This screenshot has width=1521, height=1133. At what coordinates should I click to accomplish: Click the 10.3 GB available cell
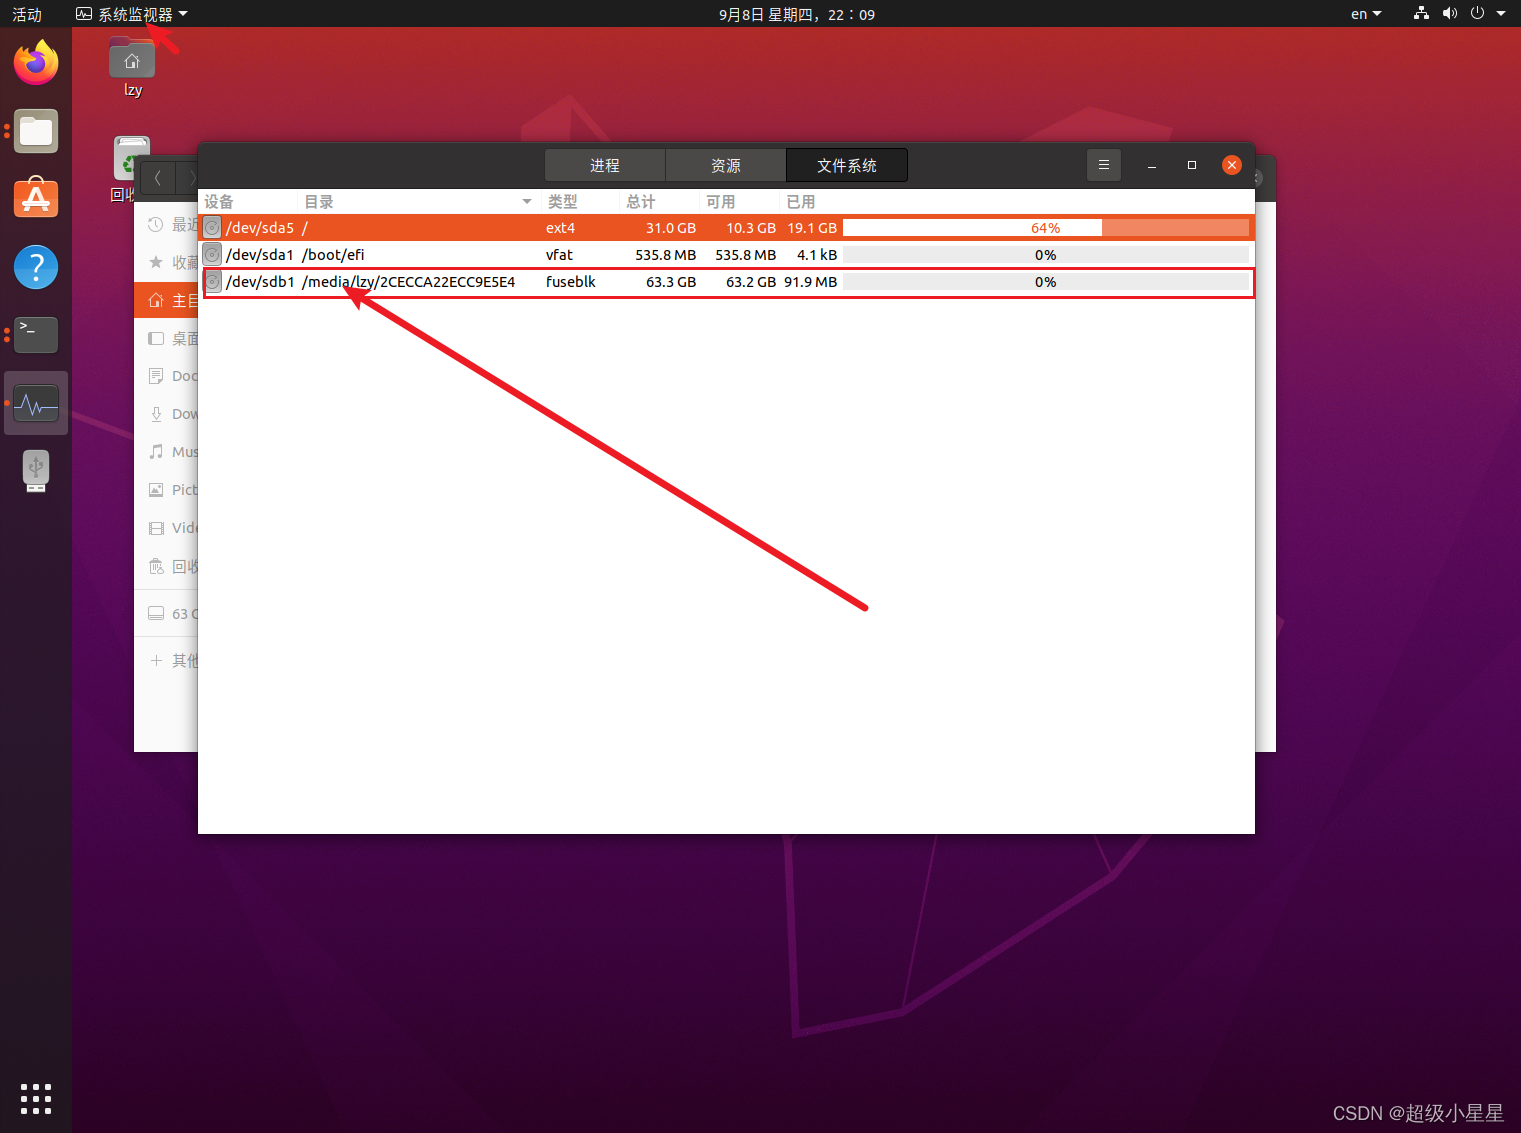pos(751,228)
